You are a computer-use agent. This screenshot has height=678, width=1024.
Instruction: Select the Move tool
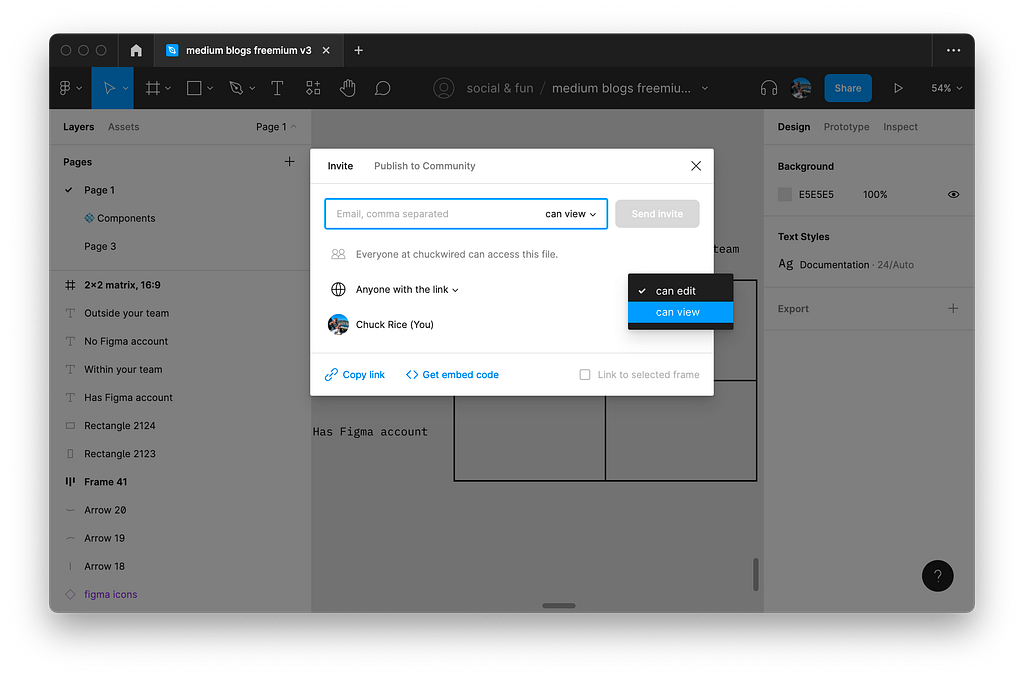[x=109, y=88]
